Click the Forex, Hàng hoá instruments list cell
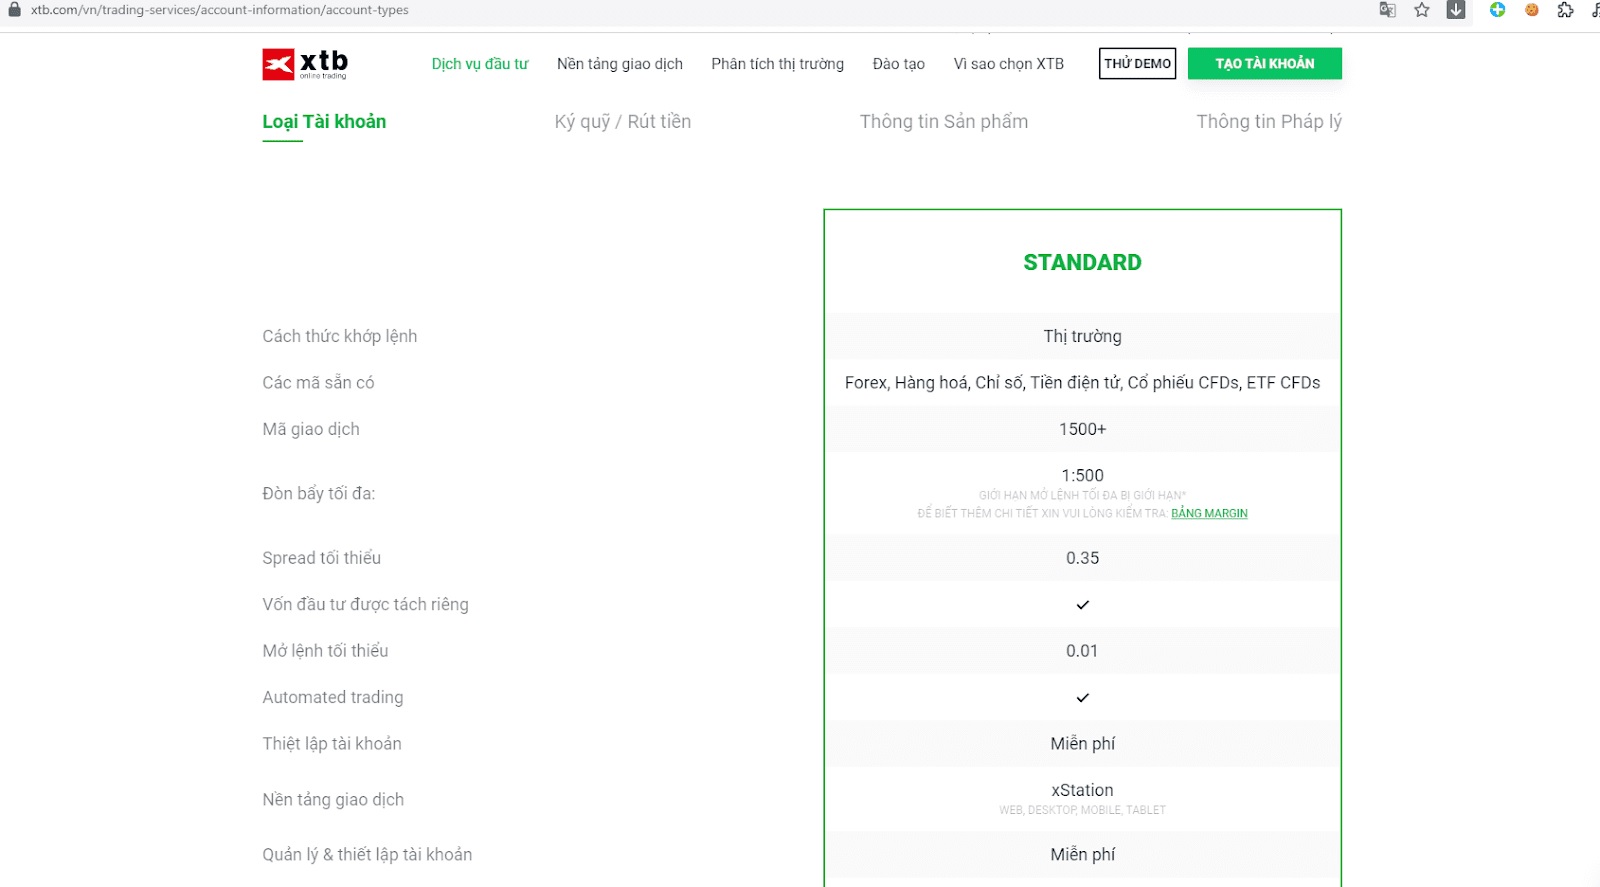Viewport: 1600px width, 887px height. pyautogui.click(x=1082, y=382)
